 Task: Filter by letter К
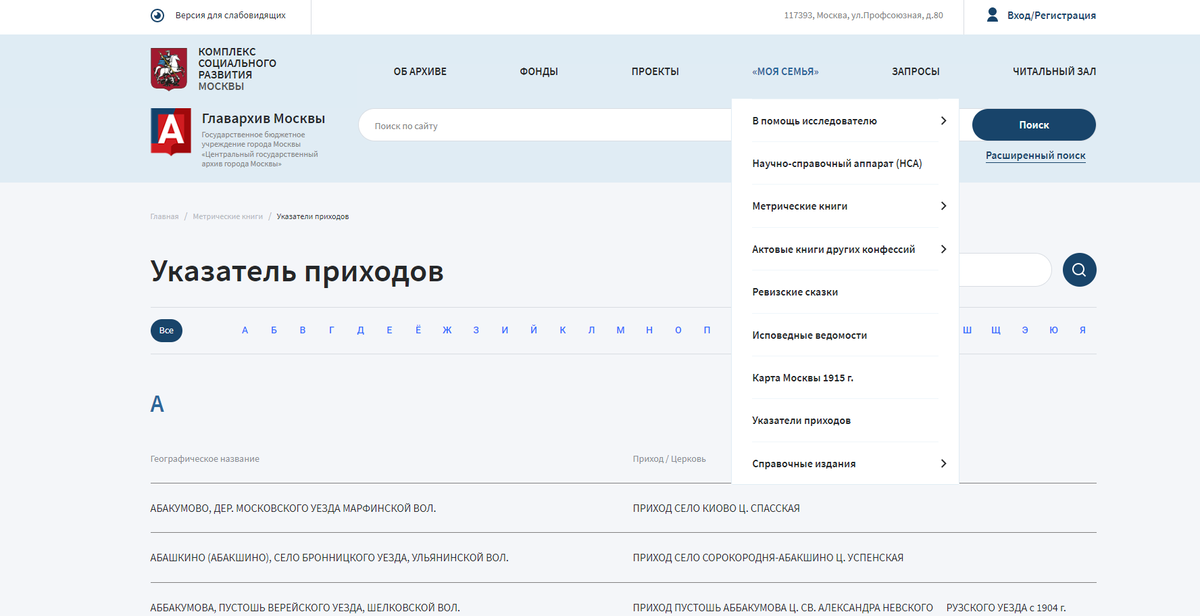[x=563, y=330]
